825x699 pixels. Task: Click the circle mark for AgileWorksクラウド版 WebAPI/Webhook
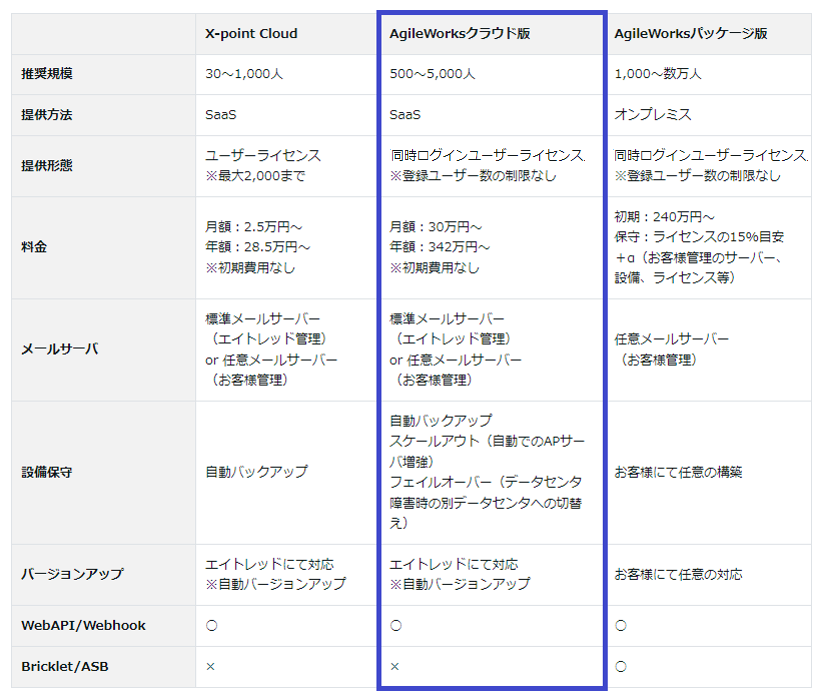[396, 625]
